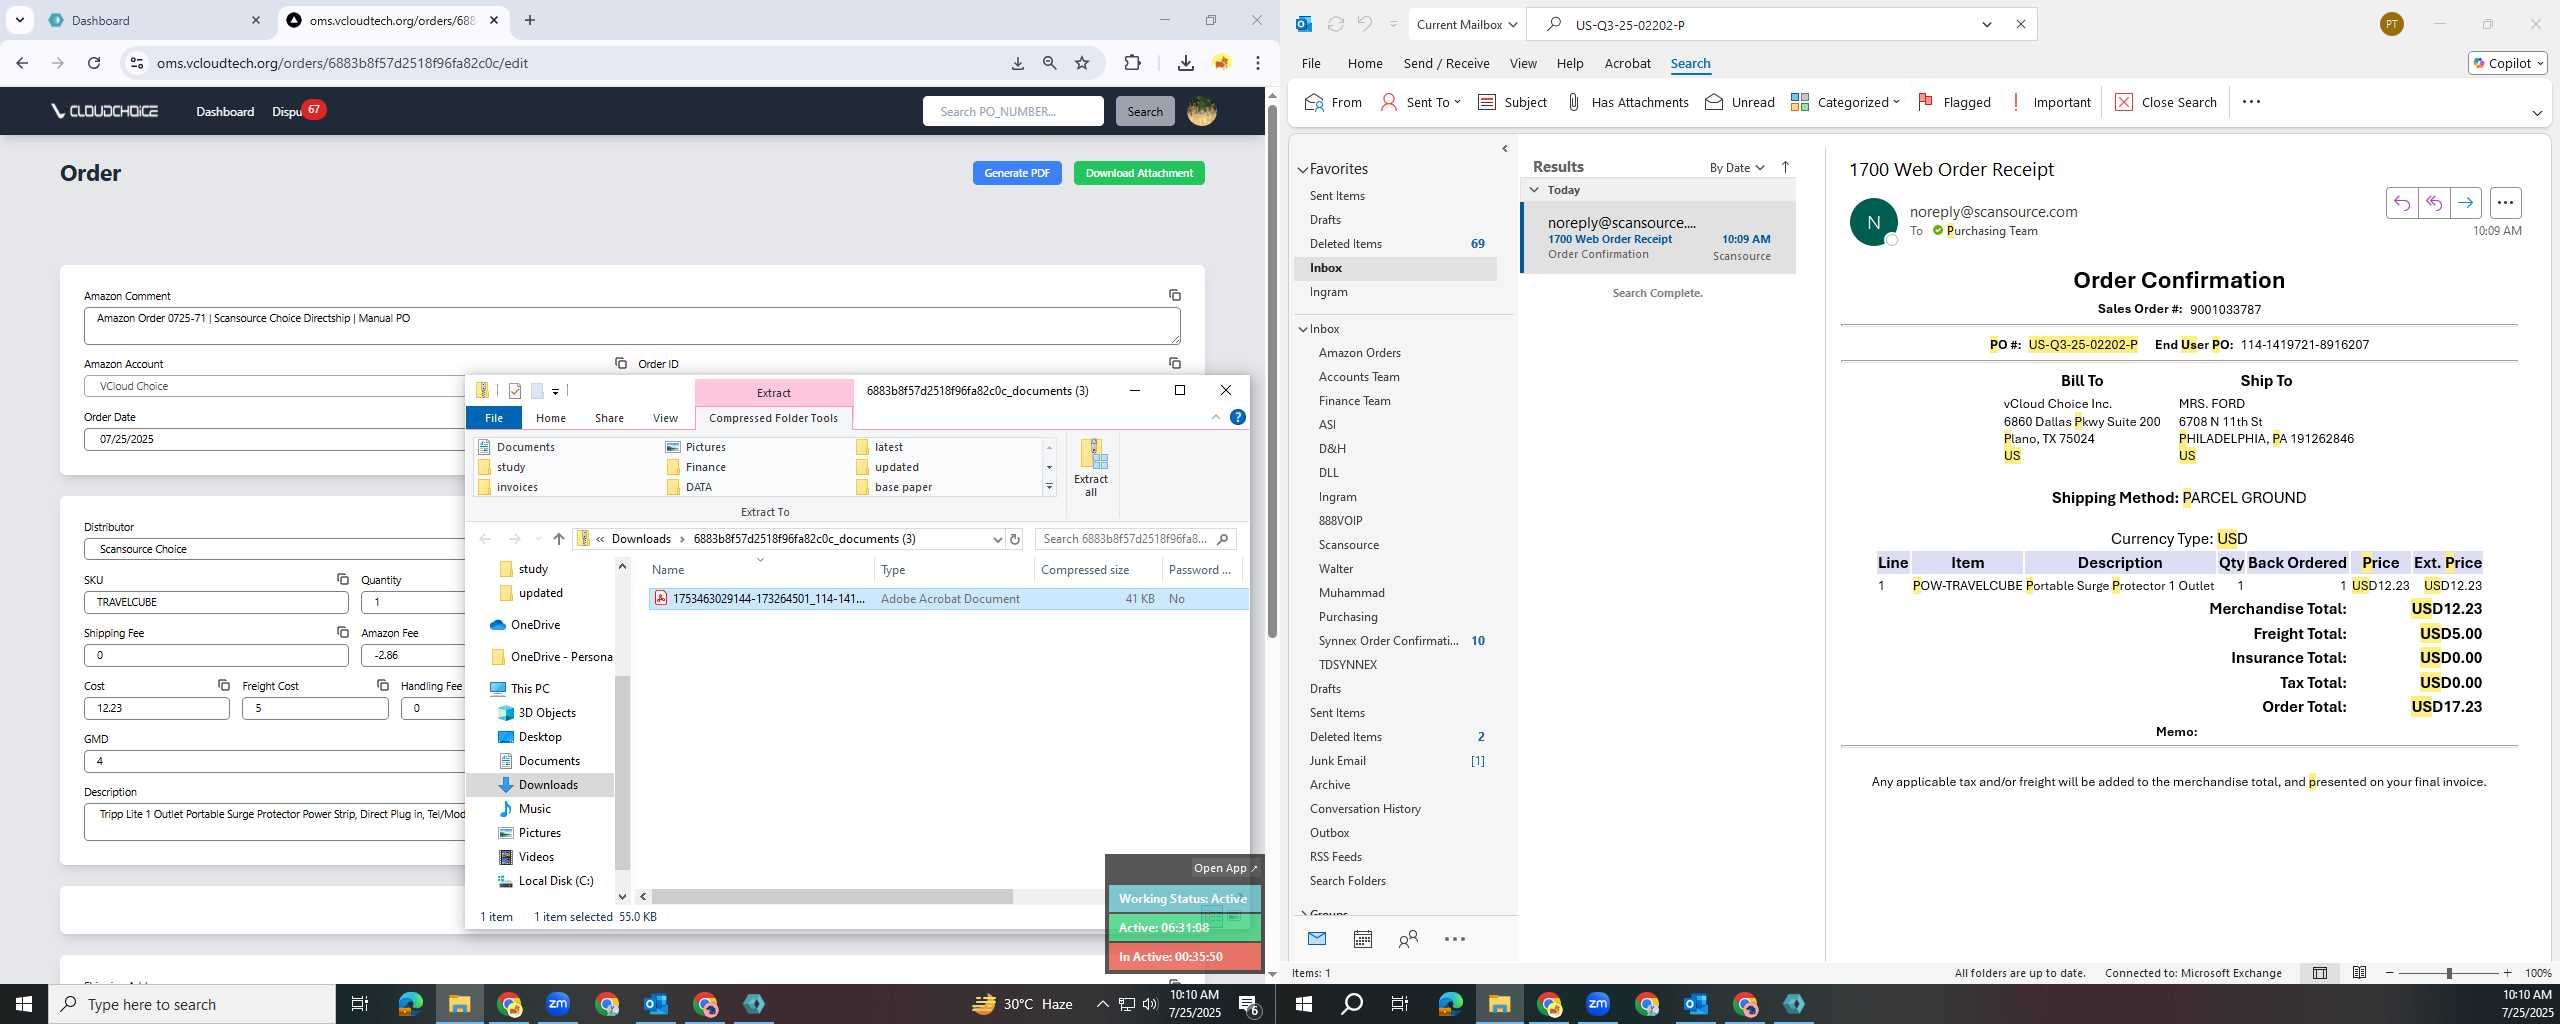The height and width of the screenshot is (1024, 2560).
Task: Open more email actions ellipsis button
Action: 2505,203
